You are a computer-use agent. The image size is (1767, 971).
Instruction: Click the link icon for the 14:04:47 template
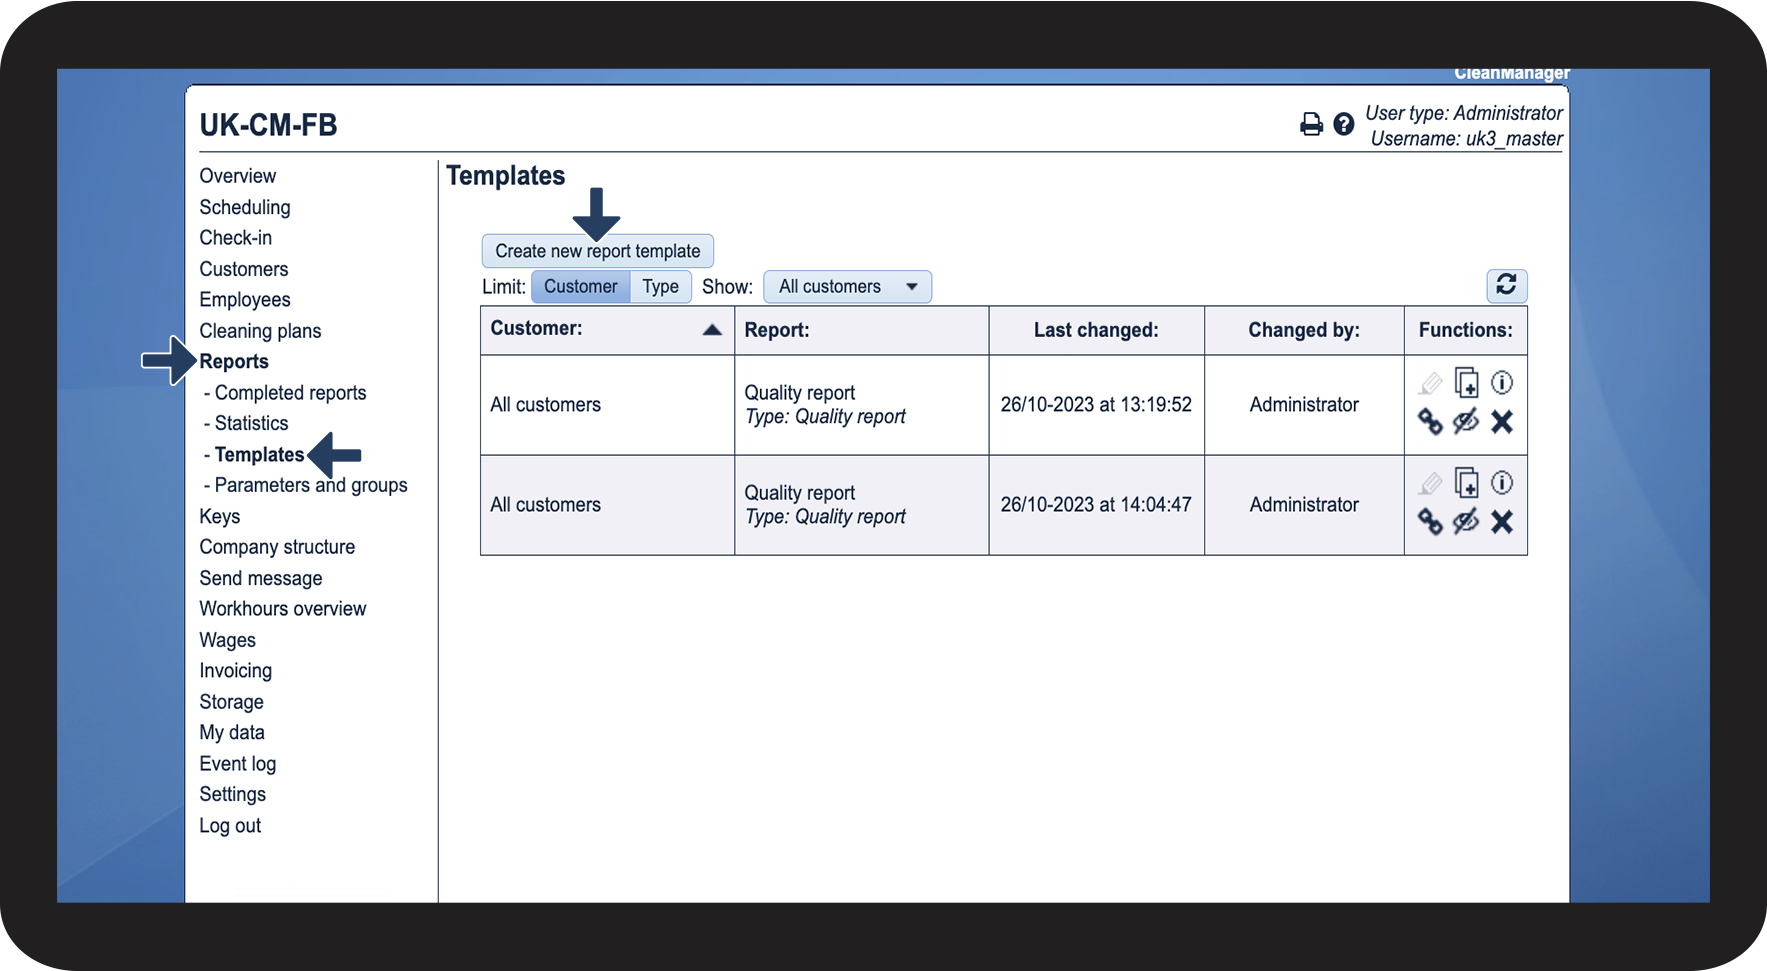(x=1430, y=522)
